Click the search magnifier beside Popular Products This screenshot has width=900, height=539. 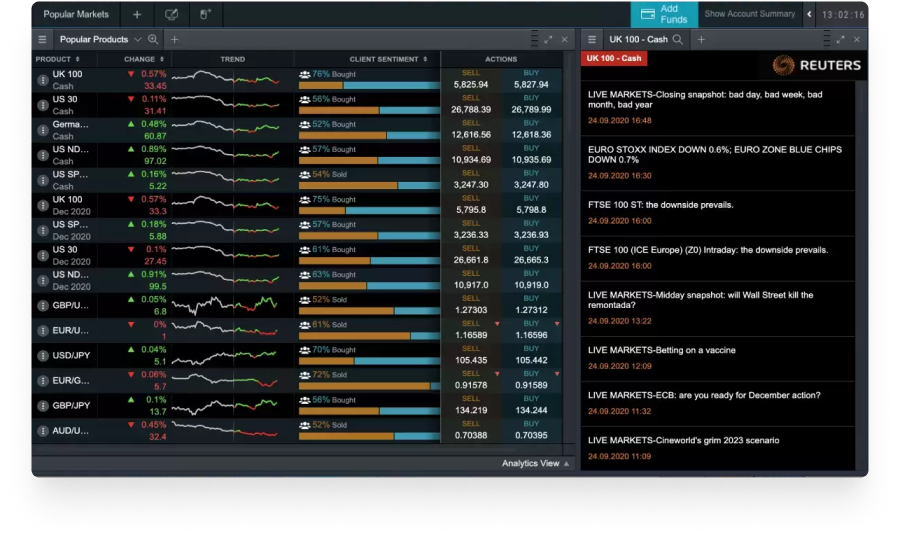tap(153, 40)
